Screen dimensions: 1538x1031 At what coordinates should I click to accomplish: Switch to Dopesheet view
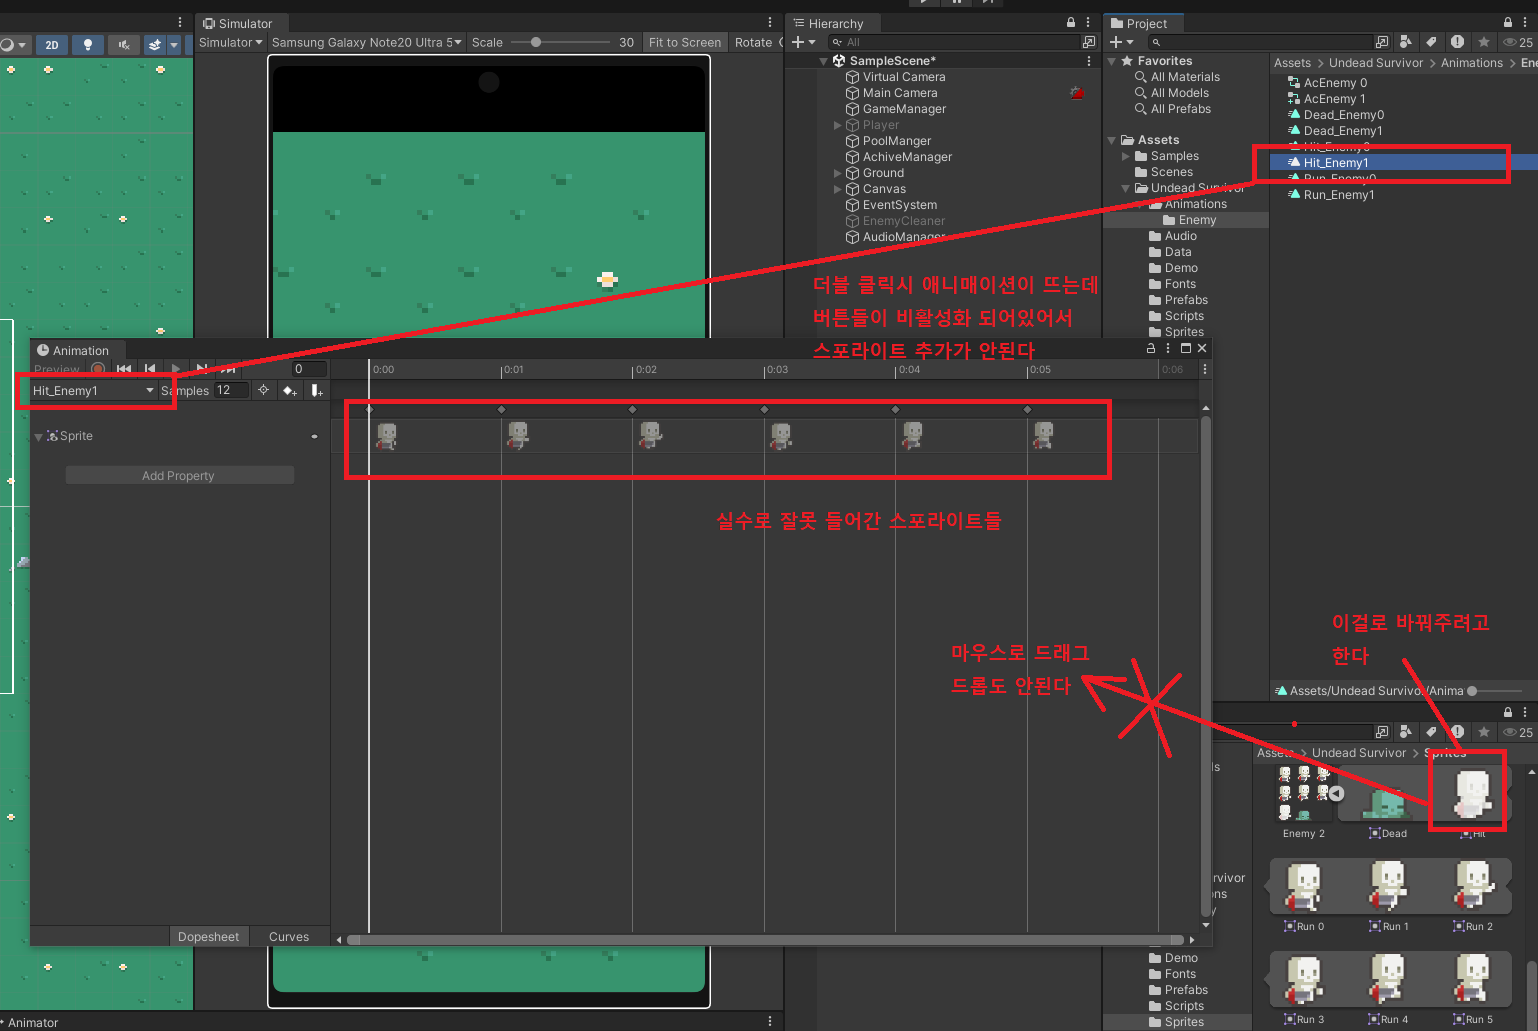coord(208,937)
